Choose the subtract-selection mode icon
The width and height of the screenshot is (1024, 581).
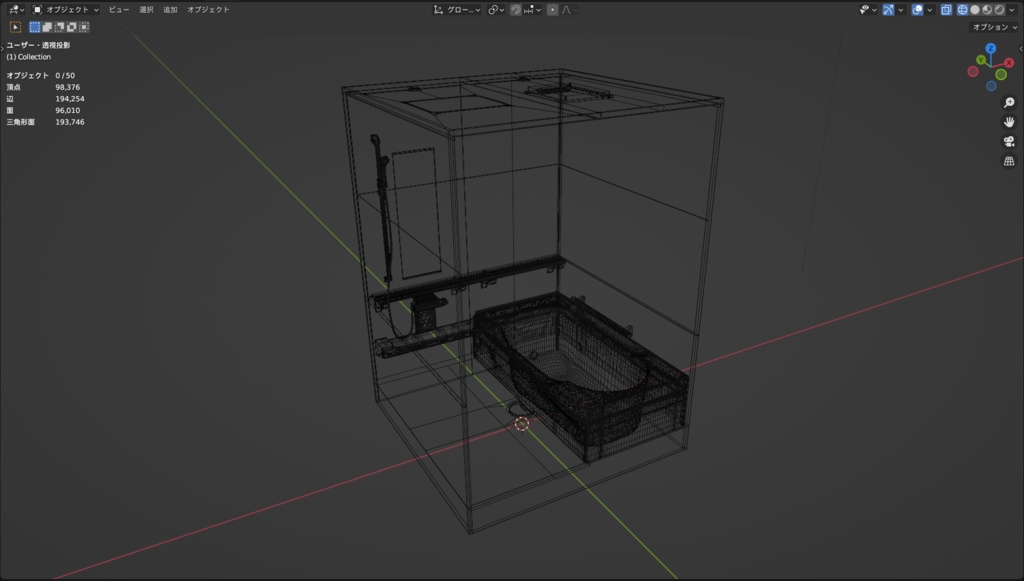pos(59,27)
